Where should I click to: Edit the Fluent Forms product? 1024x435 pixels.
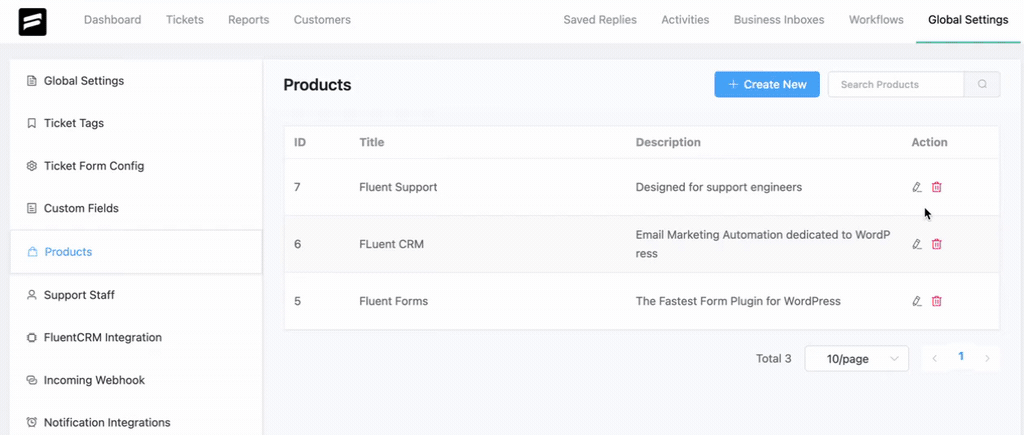[x=917, y=302]
